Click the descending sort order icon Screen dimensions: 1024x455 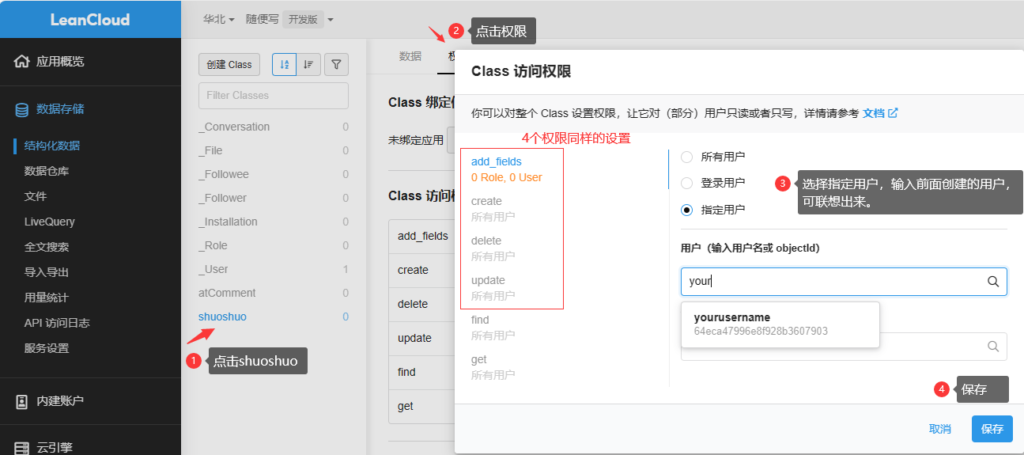pos(310,64)
